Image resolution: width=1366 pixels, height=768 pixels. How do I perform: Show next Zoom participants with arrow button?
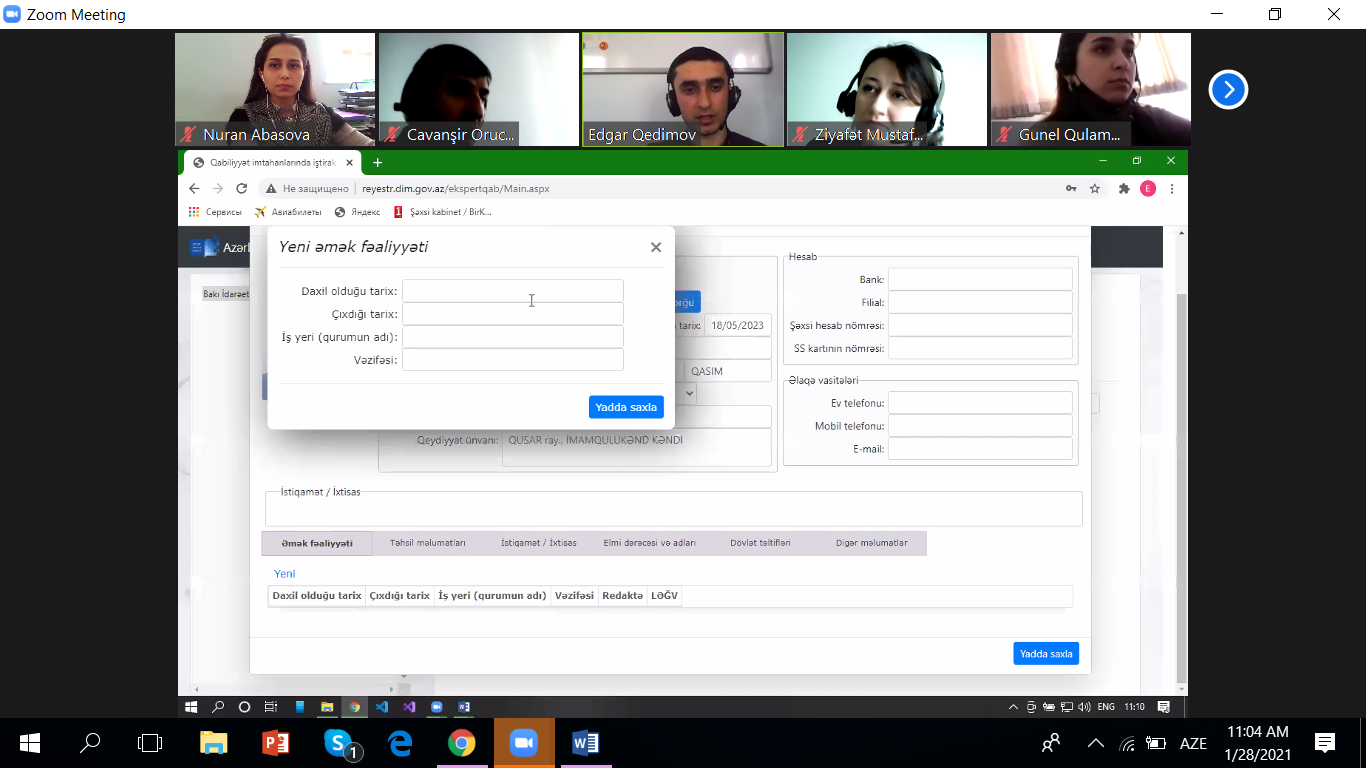(x=1228, y=90)
